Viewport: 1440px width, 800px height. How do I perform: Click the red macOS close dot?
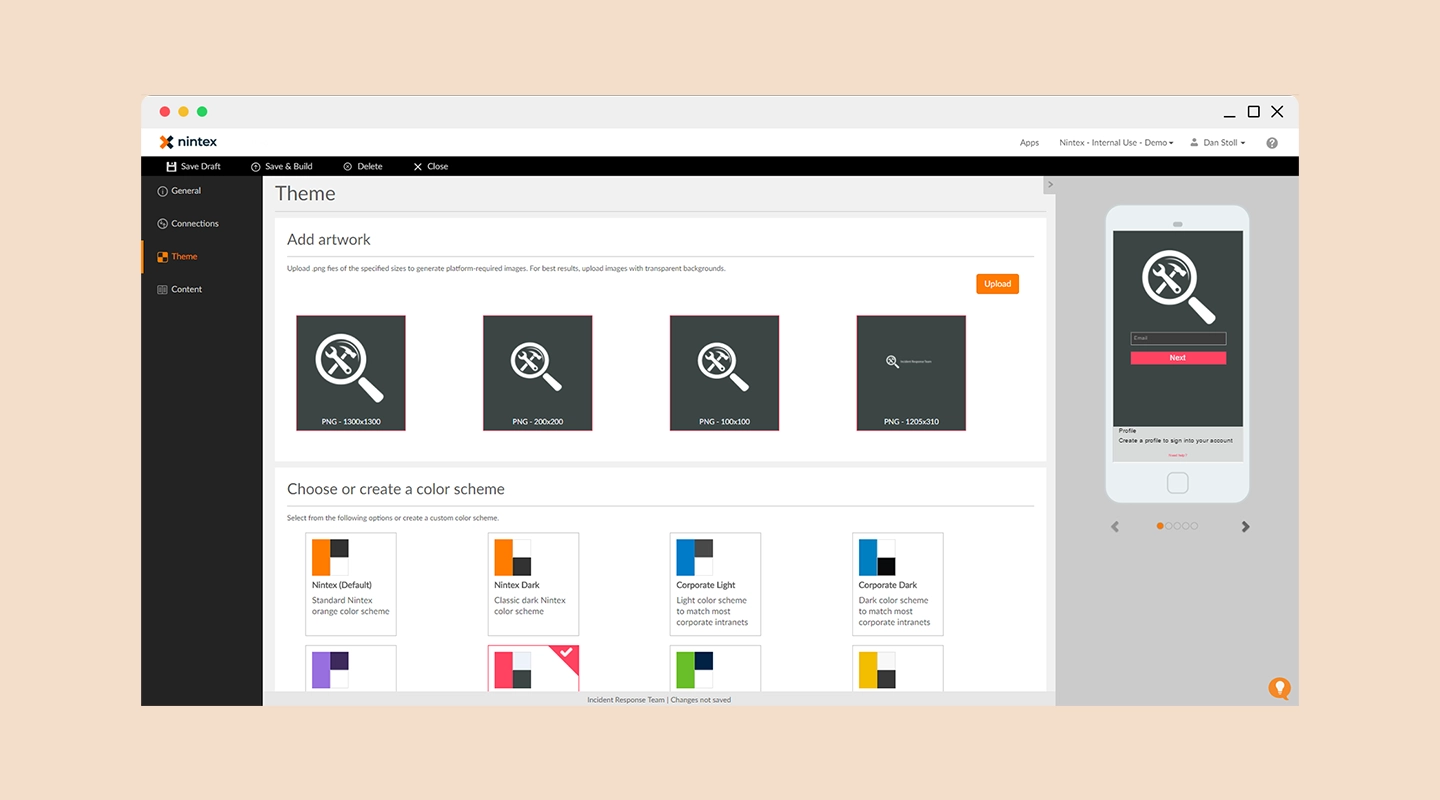pos(165,112)
